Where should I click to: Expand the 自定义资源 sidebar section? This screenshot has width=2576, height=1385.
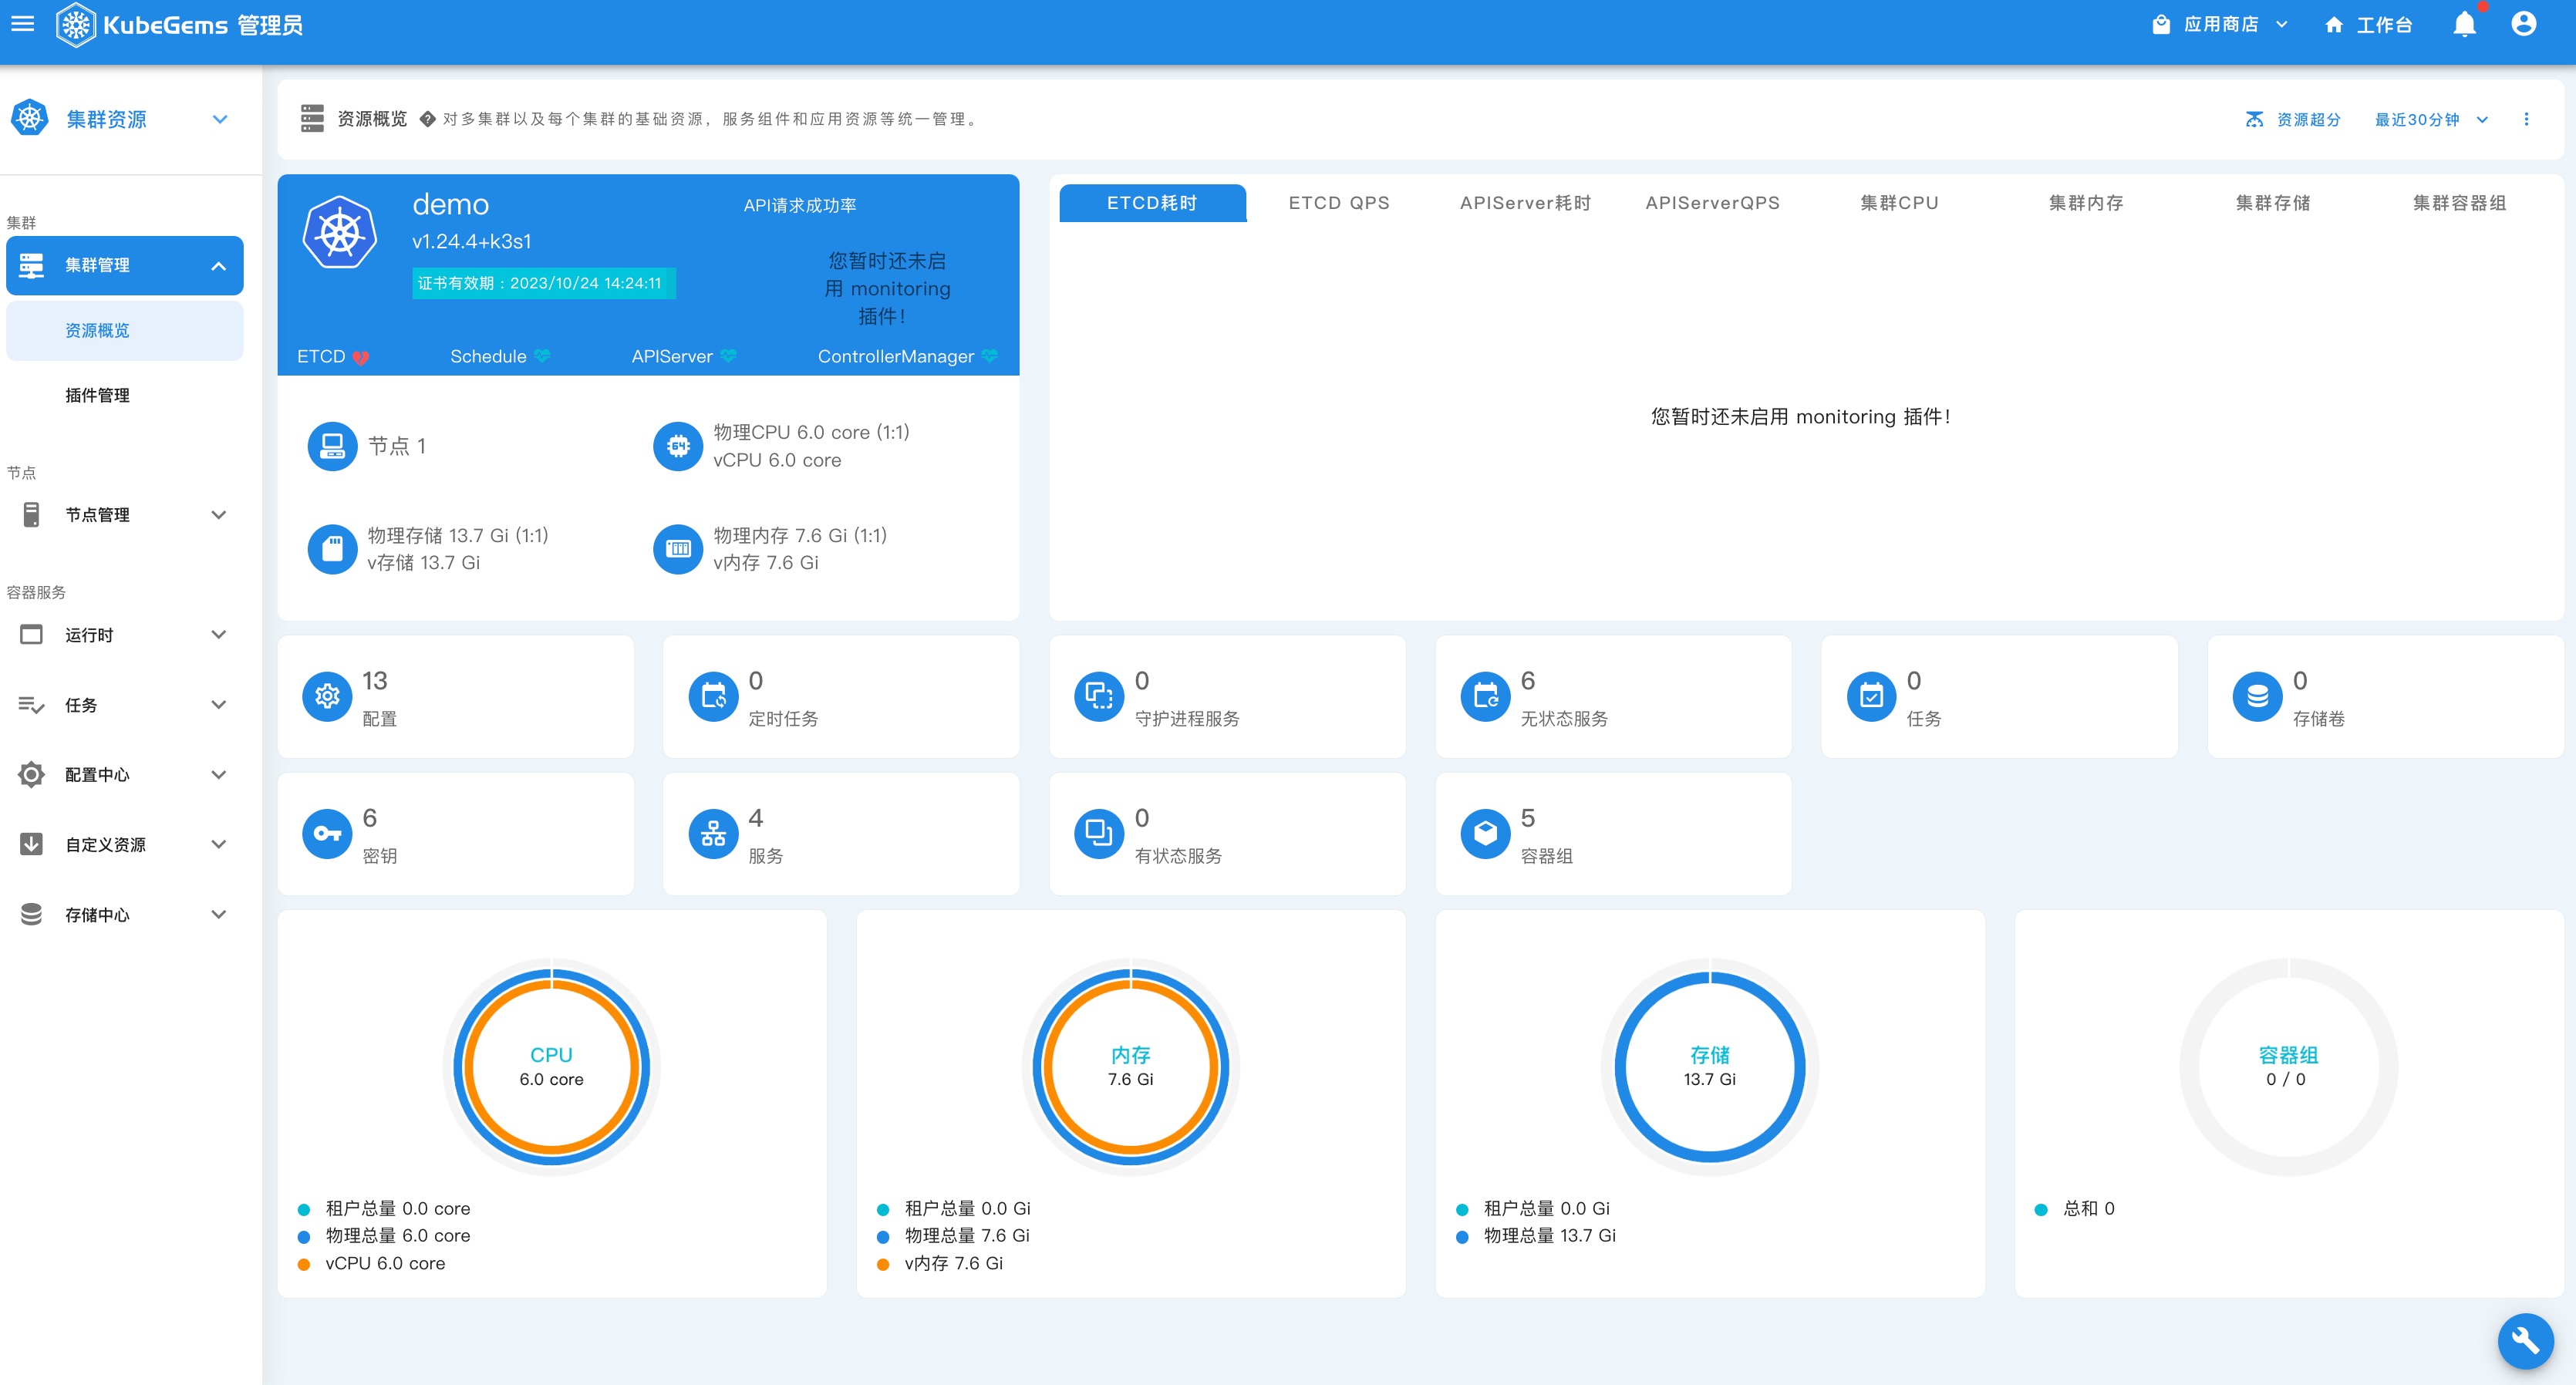[219, 845]
